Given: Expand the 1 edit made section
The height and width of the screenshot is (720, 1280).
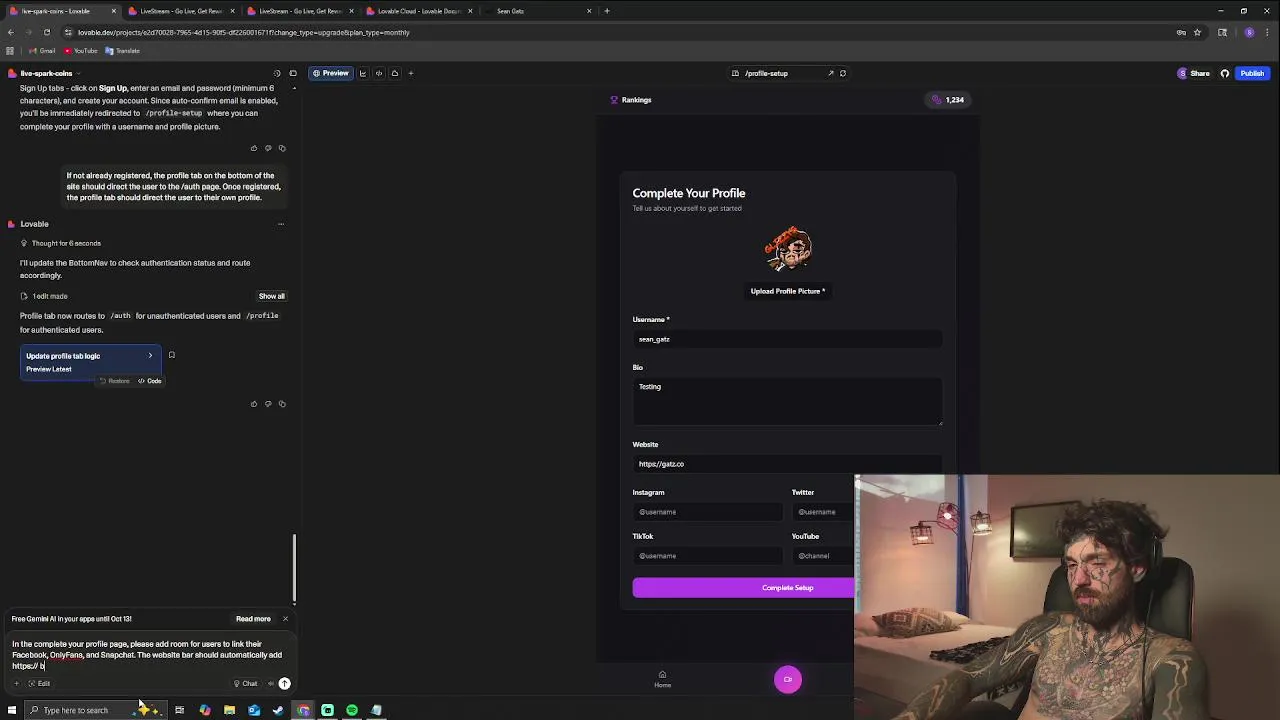Looking at the screenshot, I should (x=44, y=296).
